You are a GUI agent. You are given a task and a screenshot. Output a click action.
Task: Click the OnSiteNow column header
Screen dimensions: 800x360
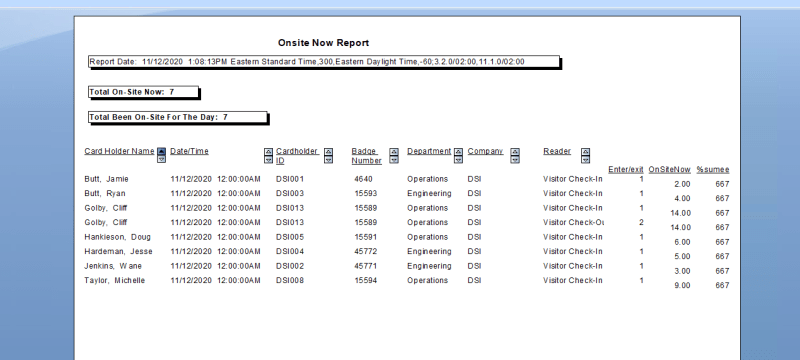[x=669, y=169]
